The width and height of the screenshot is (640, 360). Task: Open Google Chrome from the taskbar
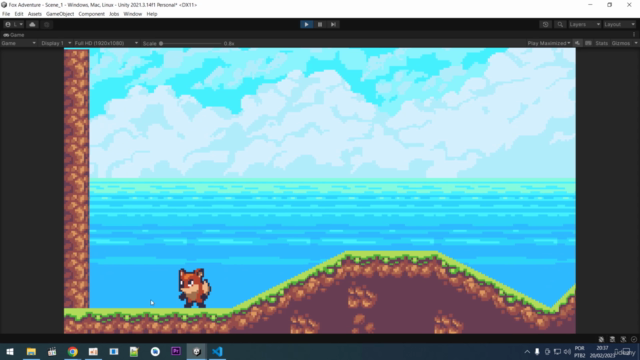[x=73, y=351]
